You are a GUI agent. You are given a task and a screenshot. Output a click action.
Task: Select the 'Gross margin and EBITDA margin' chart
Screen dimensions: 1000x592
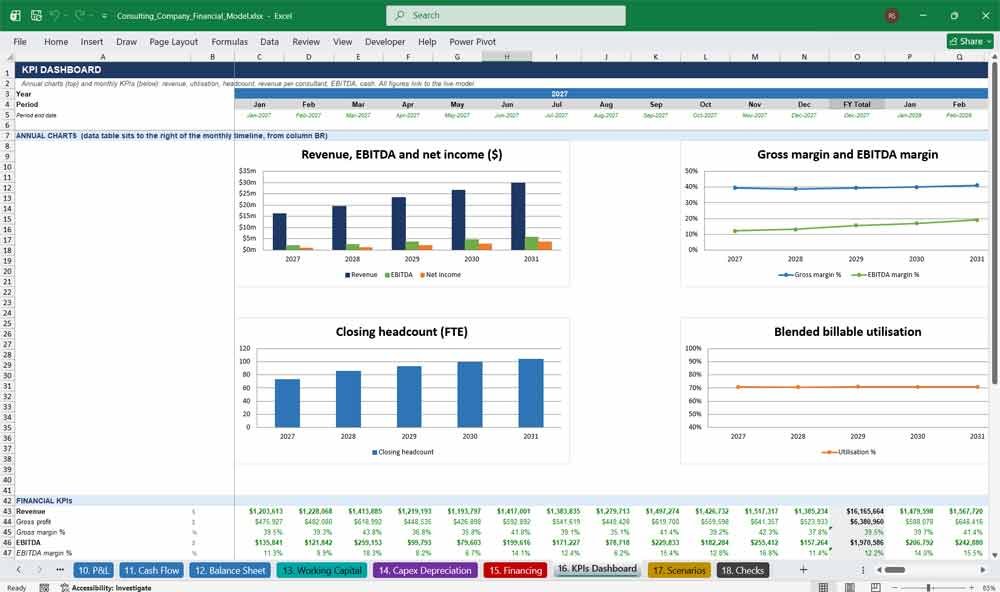[x=835, y=214]
